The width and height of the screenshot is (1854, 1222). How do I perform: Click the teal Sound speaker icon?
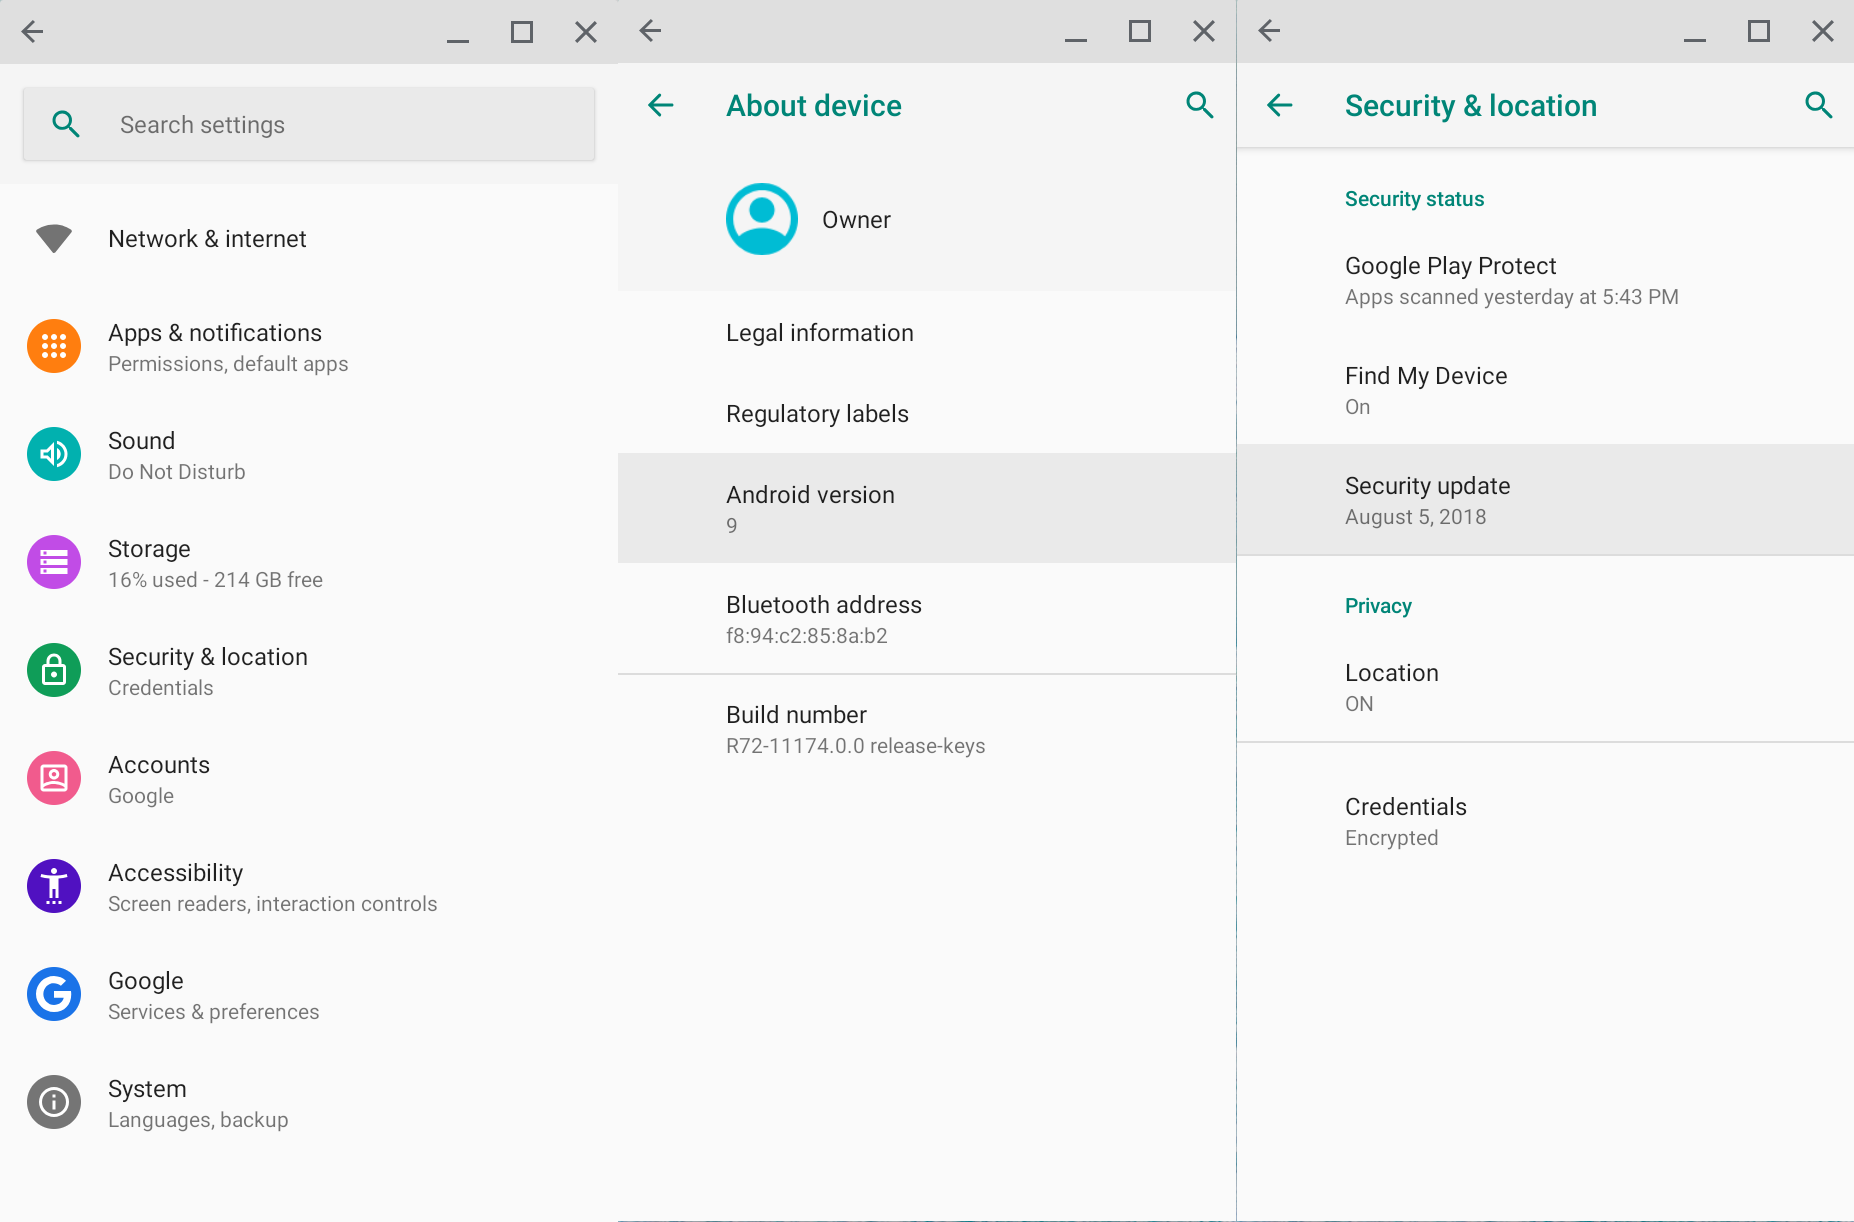pyautogui.click(x=54, y=454)
